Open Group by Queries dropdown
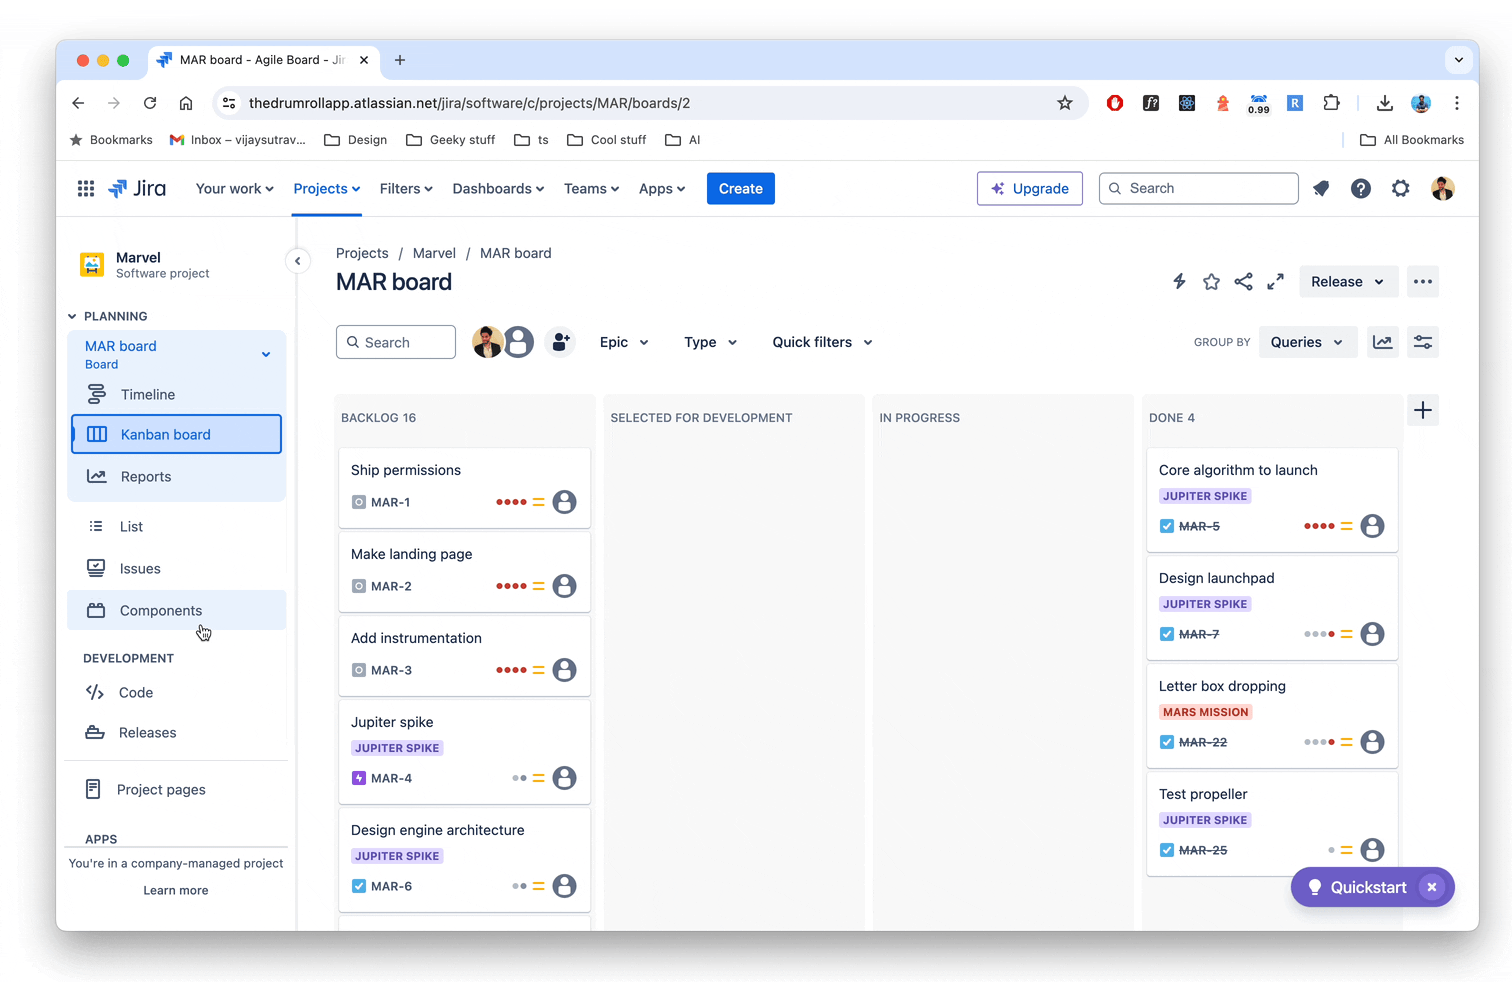The height and width of the screenshot is (982, 1512). pos(1307,342)
